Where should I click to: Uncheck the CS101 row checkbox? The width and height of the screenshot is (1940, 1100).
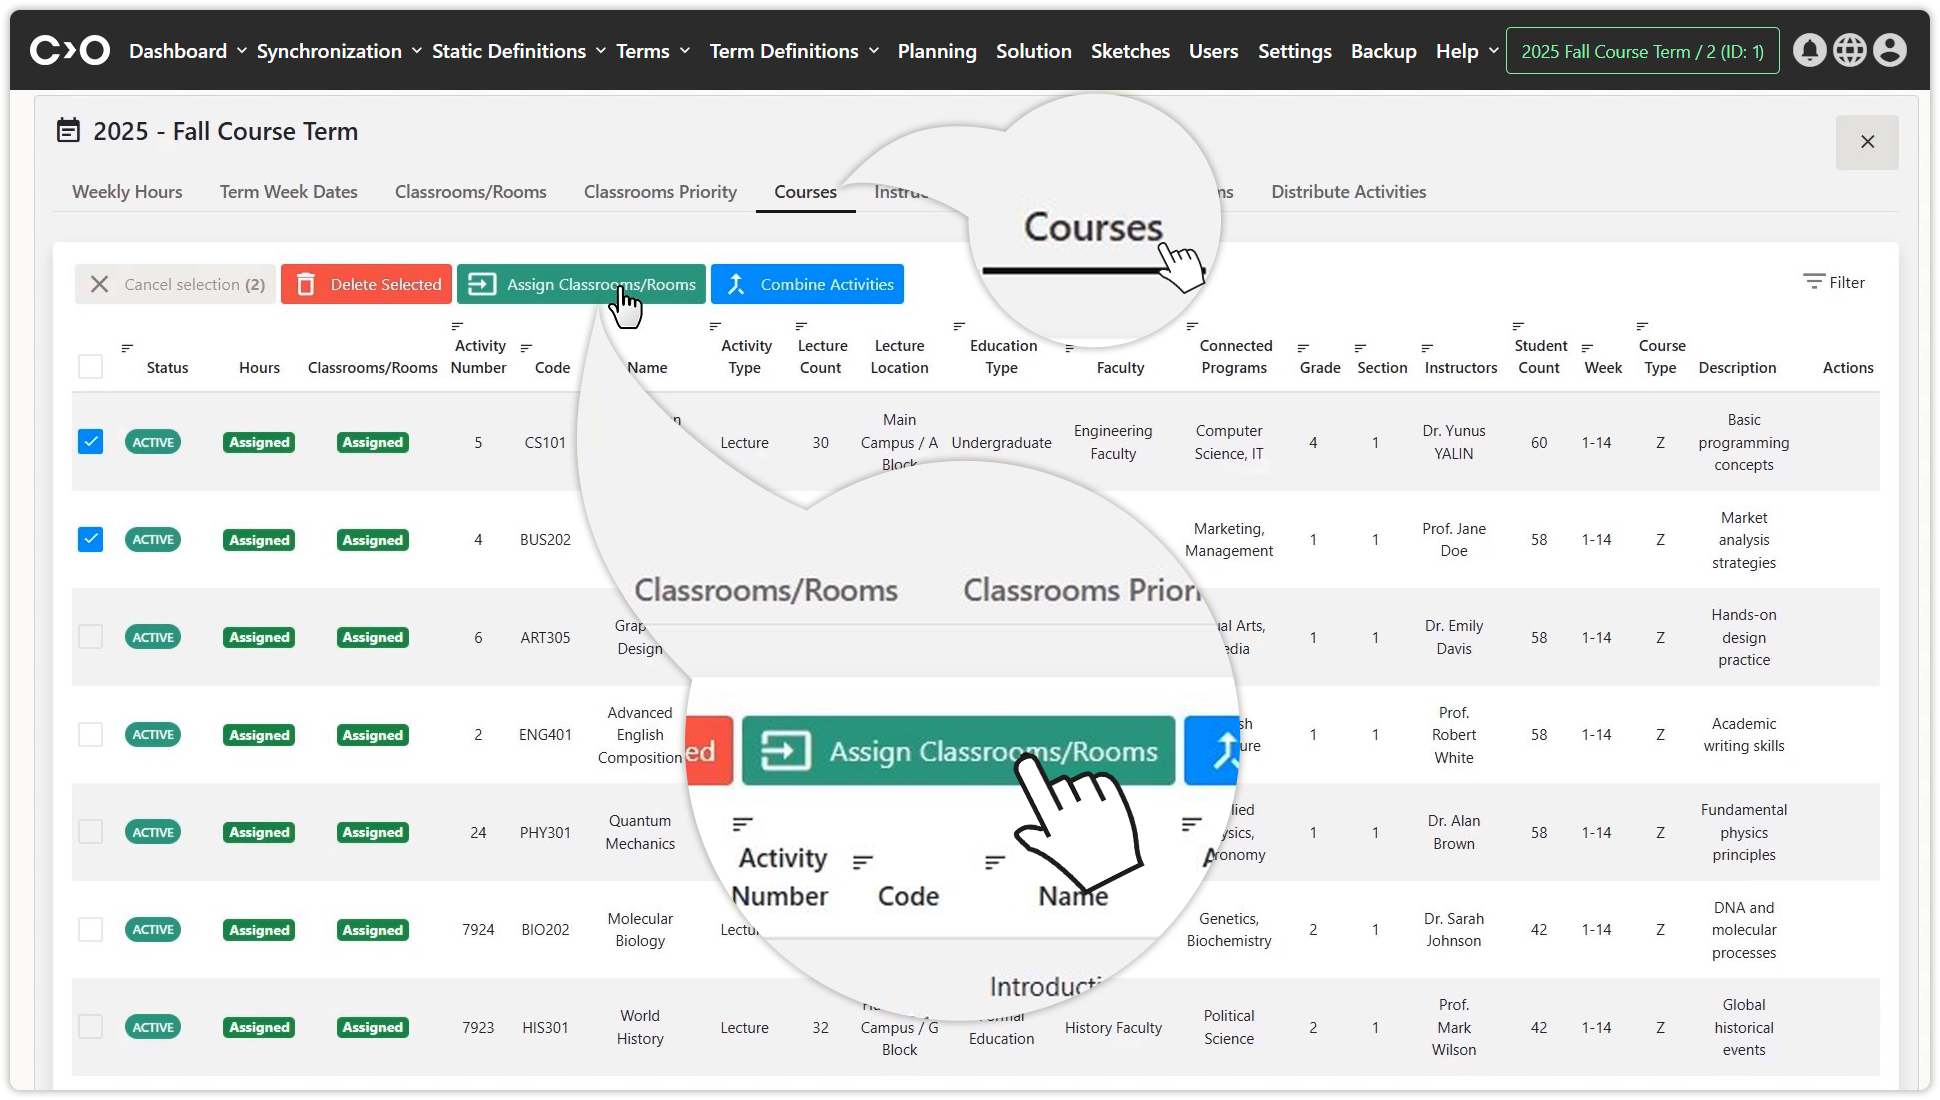[x=90, y=442]
